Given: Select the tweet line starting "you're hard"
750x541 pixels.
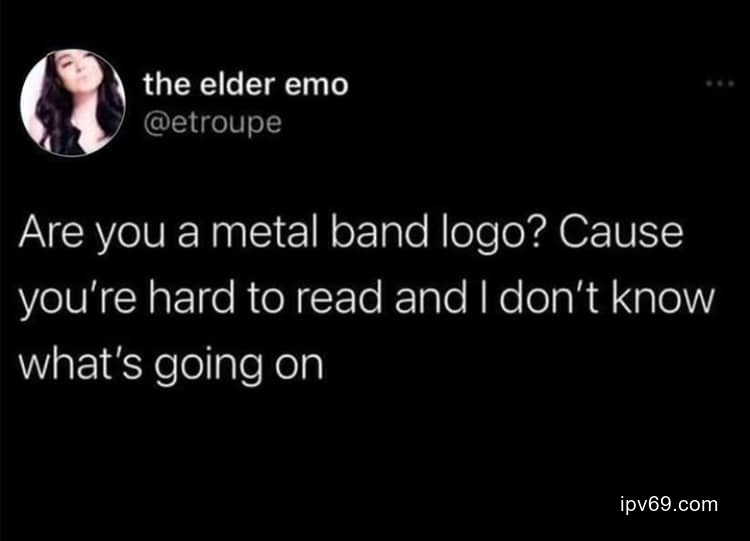Looking at the screenshot, I should click(x=366, y=299).
